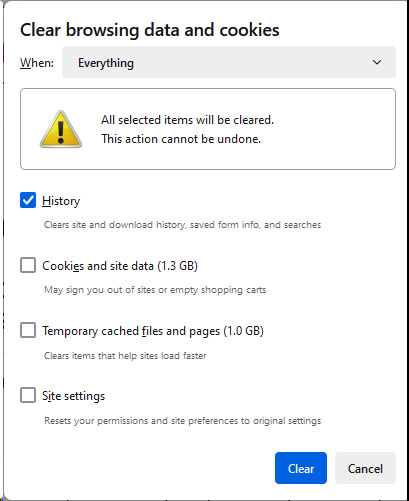
Task: Enable the Cookies and site data checkbox
Action: pyautogui.click(x=28, y=265)
